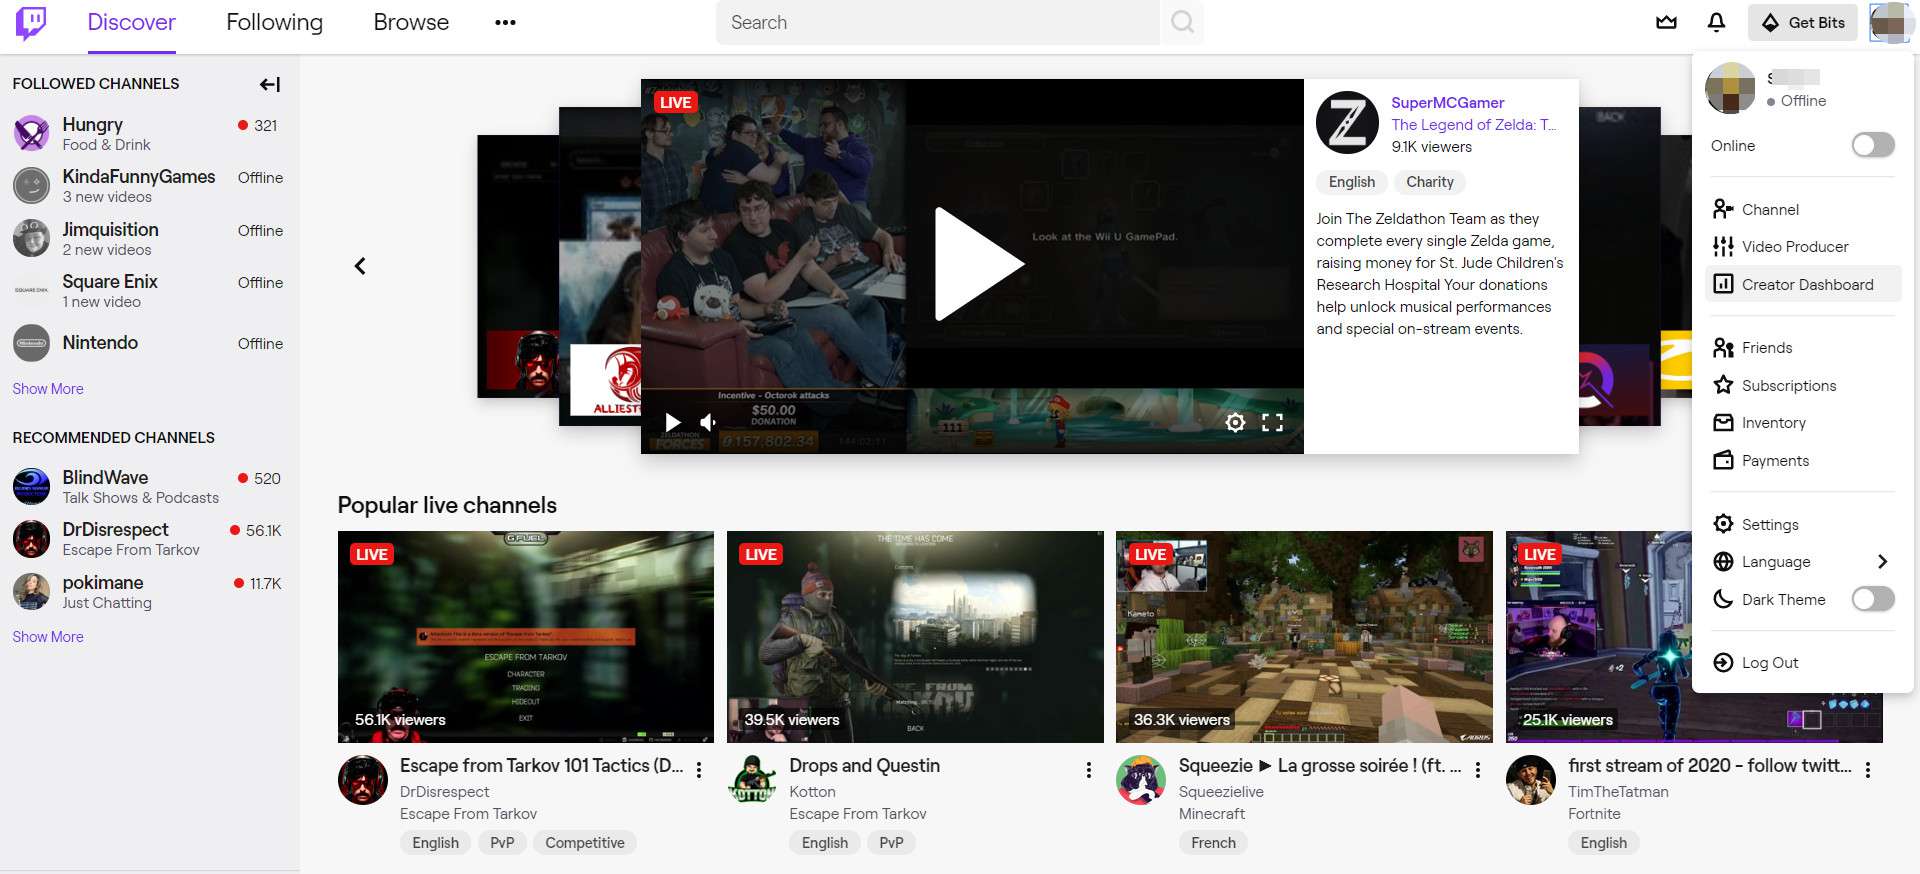Open options for Escape from Tarkov 101 stream
The image size is (1920, 874).
pos(699,770)
